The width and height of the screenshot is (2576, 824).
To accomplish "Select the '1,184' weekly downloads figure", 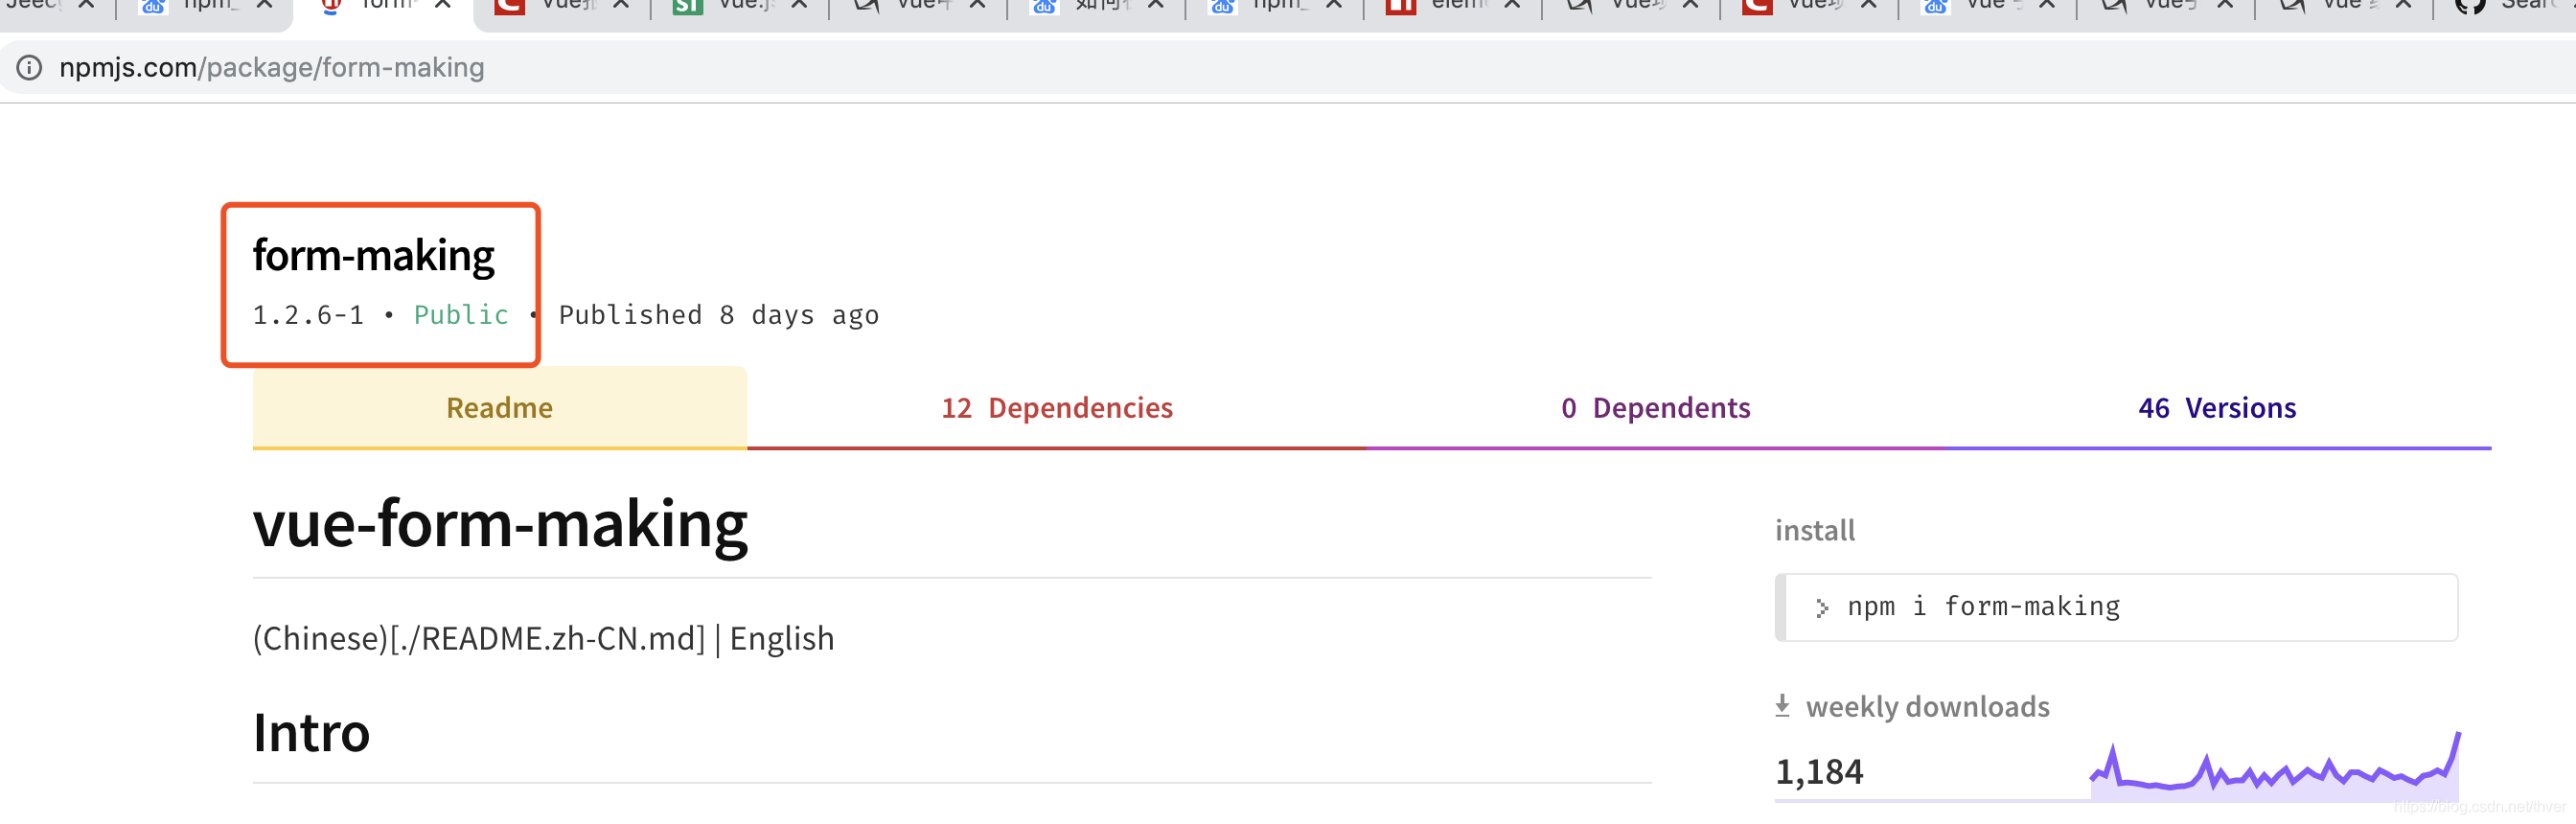I will coord(1819,772).
